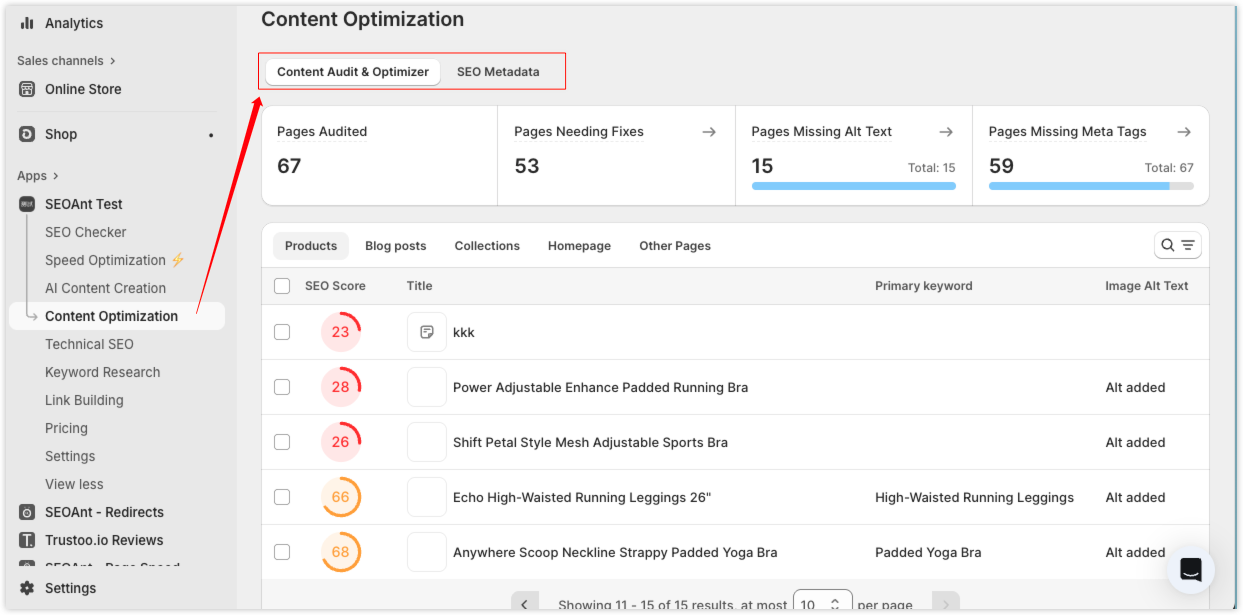Open the Shop channel icon
The height and width of the screenshot is (615, 1243).
(x=27, y=134)
